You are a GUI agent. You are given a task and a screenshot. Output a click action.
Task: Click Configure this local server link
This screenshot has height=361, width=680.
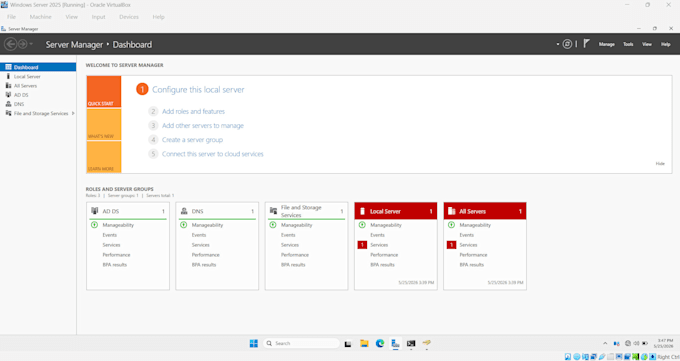[x=198, y=89]
